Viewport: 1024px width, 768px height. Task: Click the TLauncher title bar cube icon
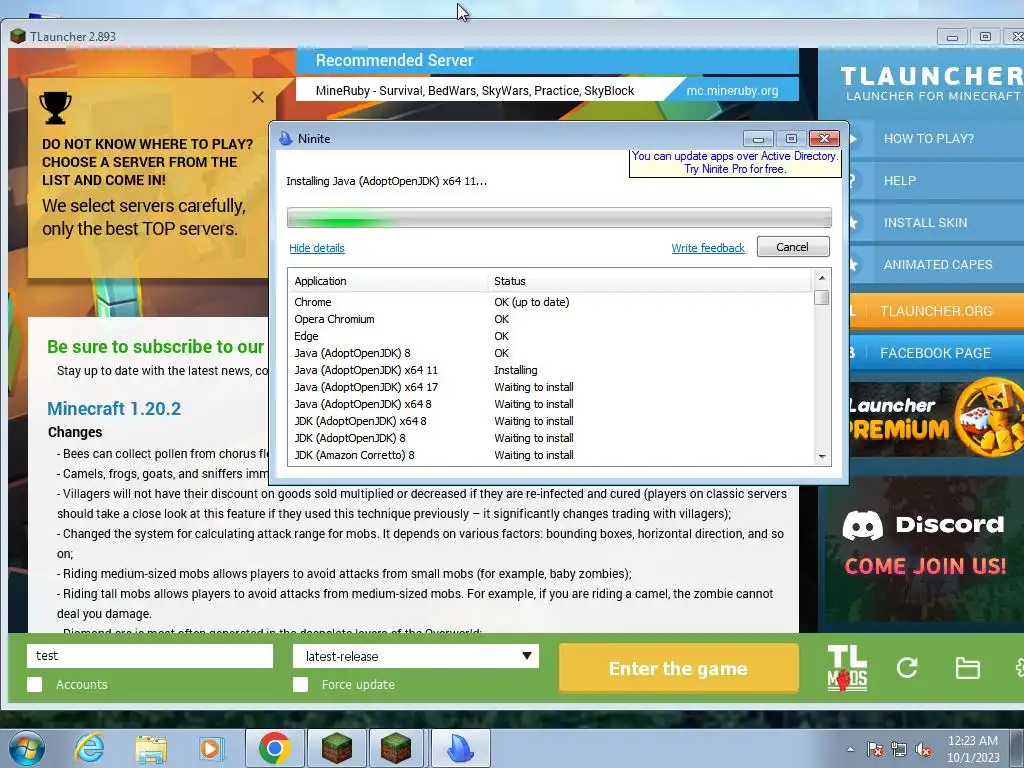pos(18,36)
